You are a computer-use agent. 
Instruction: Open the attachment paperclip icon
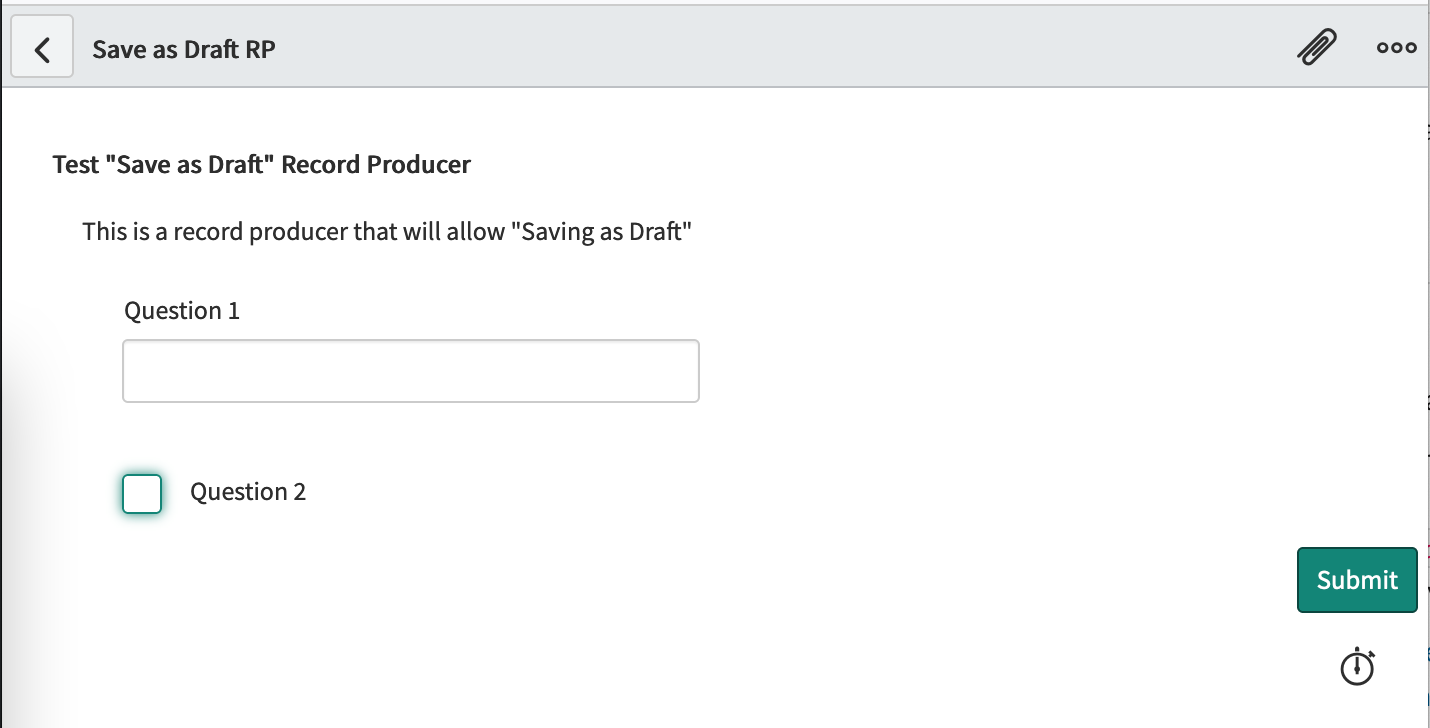tap(1317, 46)
